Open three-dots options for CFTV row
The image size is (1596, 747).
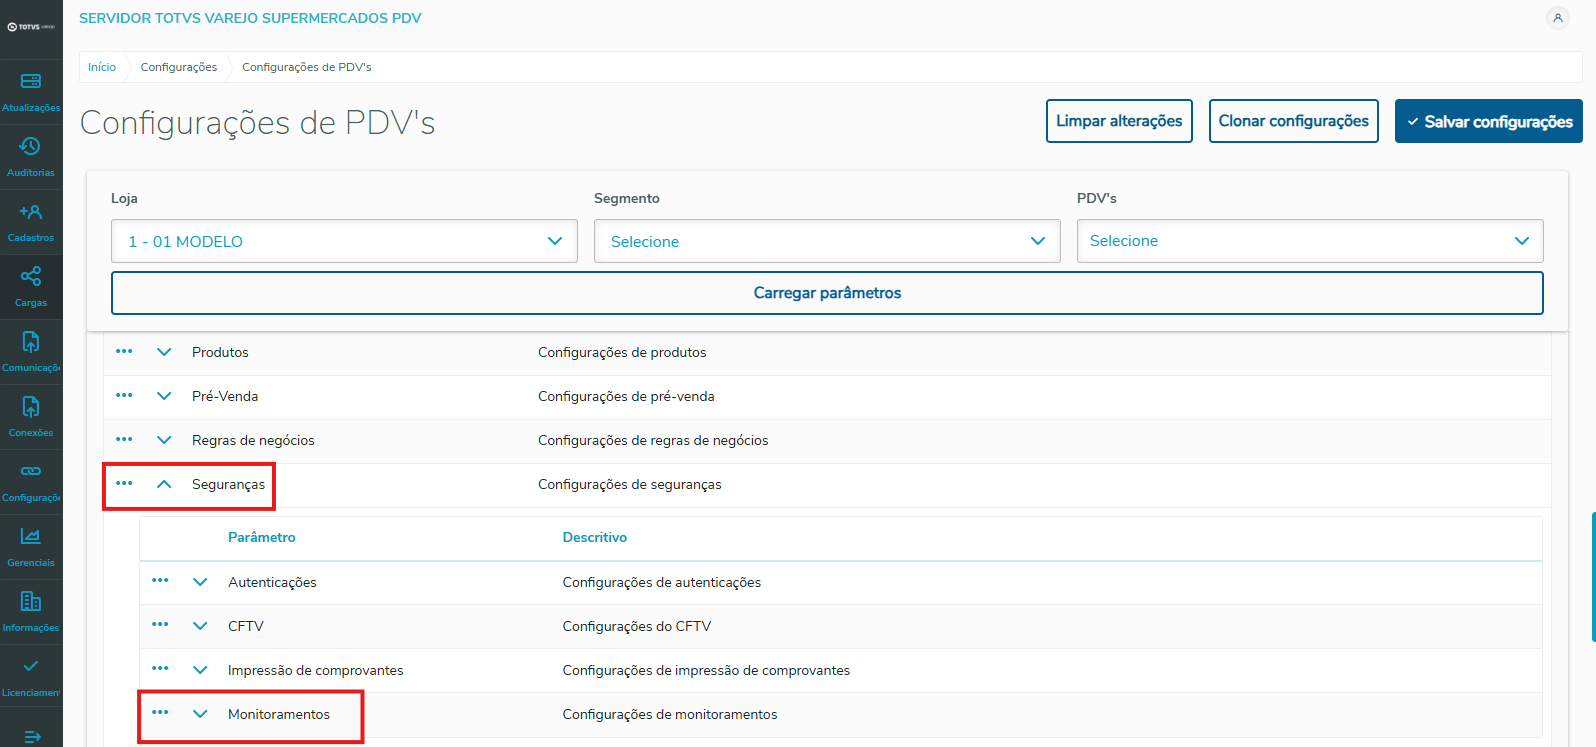pyautogui.click(x=160, y=625)
